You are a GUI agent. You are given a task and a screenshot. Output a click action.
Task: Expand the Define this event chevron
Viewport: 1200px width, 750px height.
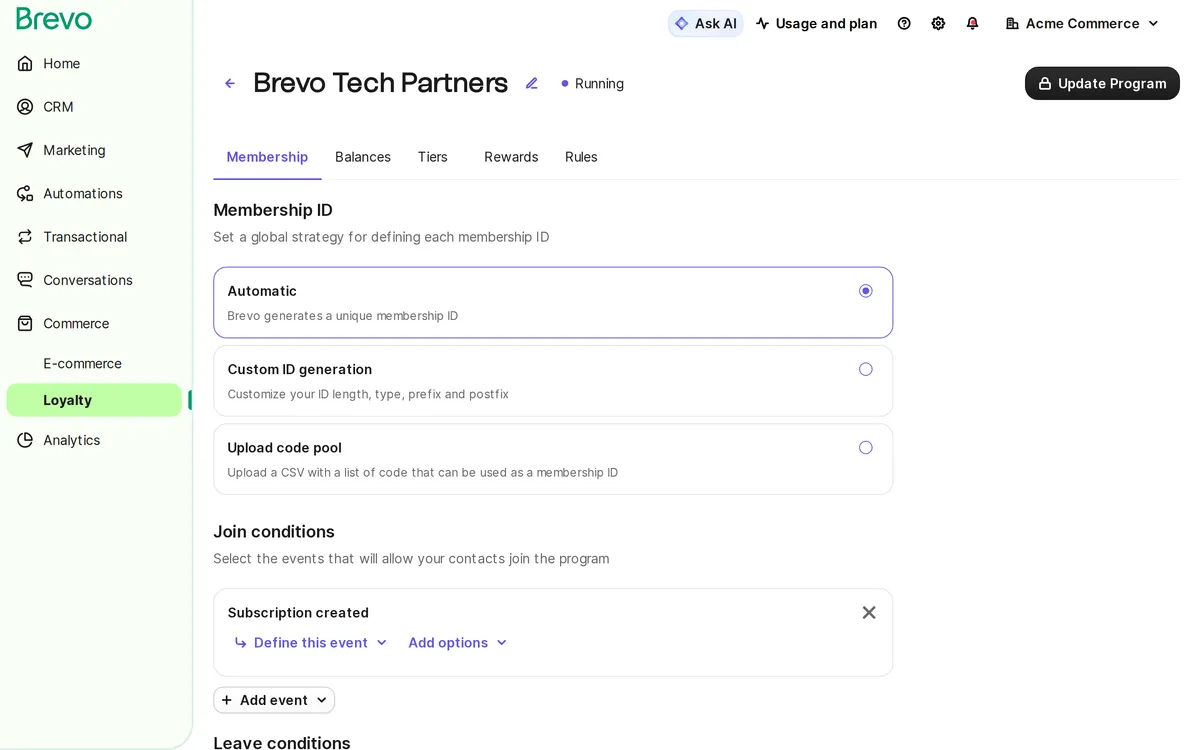click(x=381, y=643)
